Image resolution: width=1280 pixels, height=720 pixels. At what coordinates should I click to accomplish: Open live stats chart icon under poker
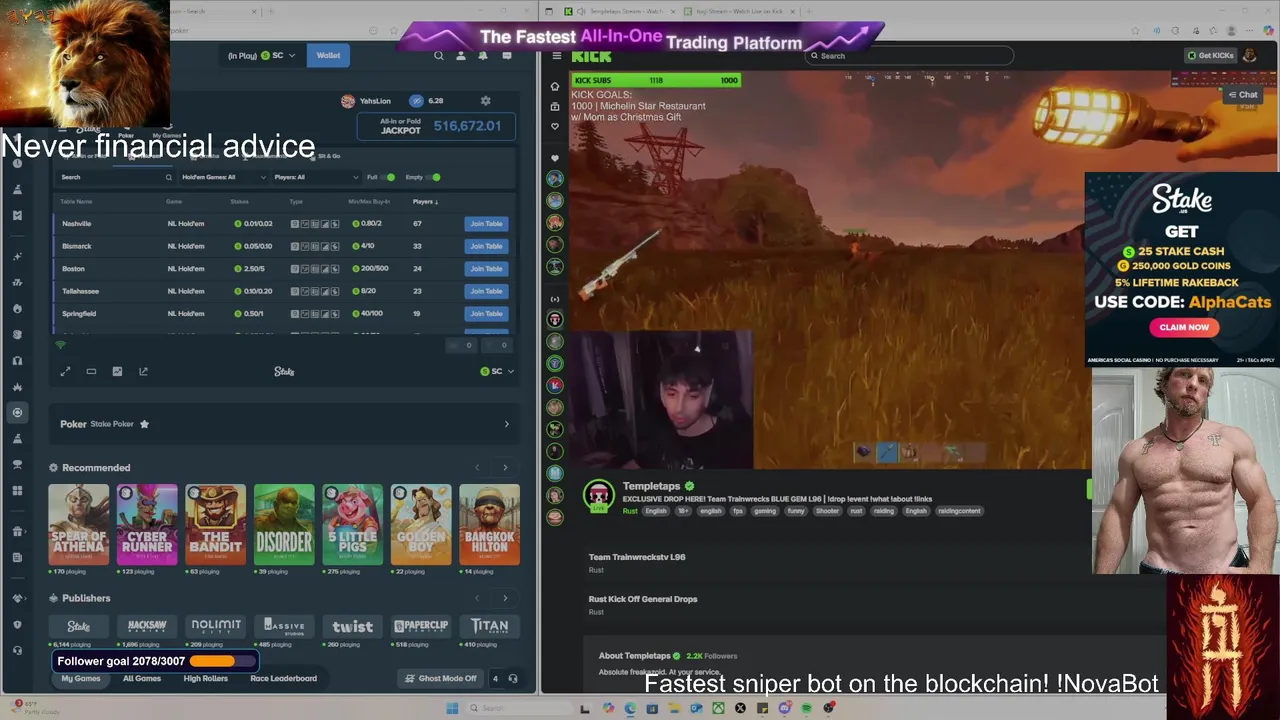(x=117, y=371)
